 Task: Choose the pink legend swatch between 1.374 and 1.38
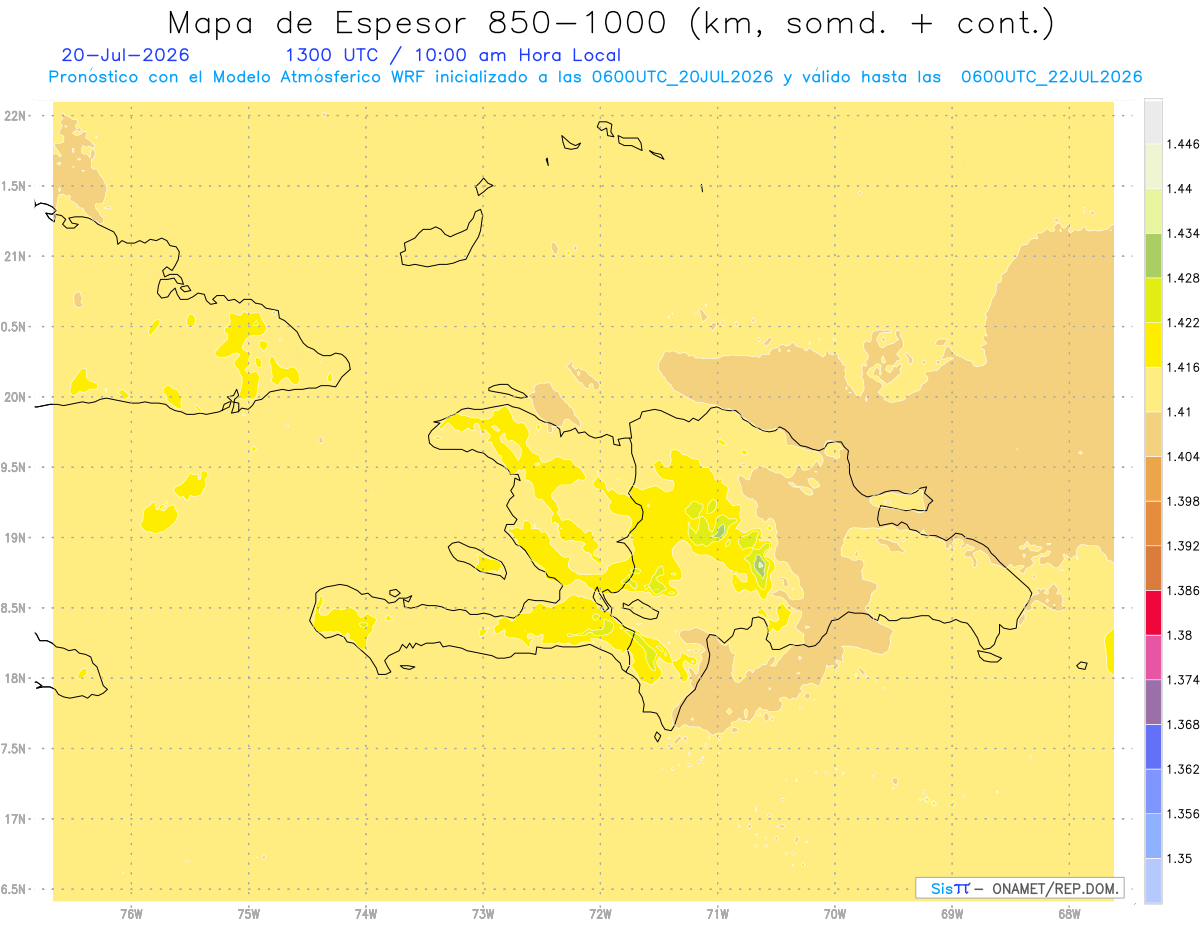point(1153,657)
